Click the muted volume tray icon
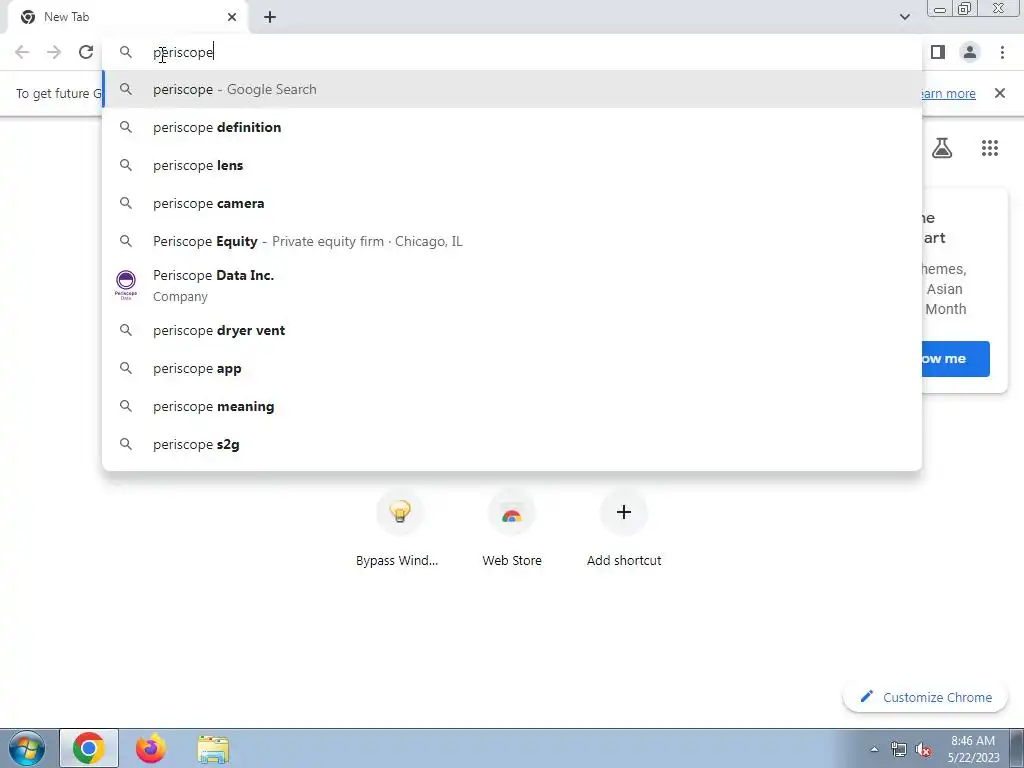1024x768 pixels. tap(923, 749)
